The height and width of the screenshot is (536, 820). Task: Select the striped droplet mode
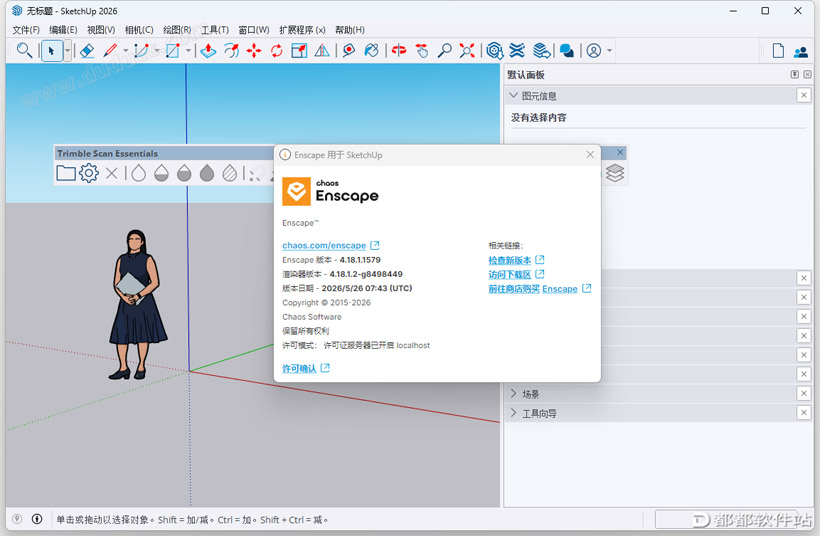230,173
